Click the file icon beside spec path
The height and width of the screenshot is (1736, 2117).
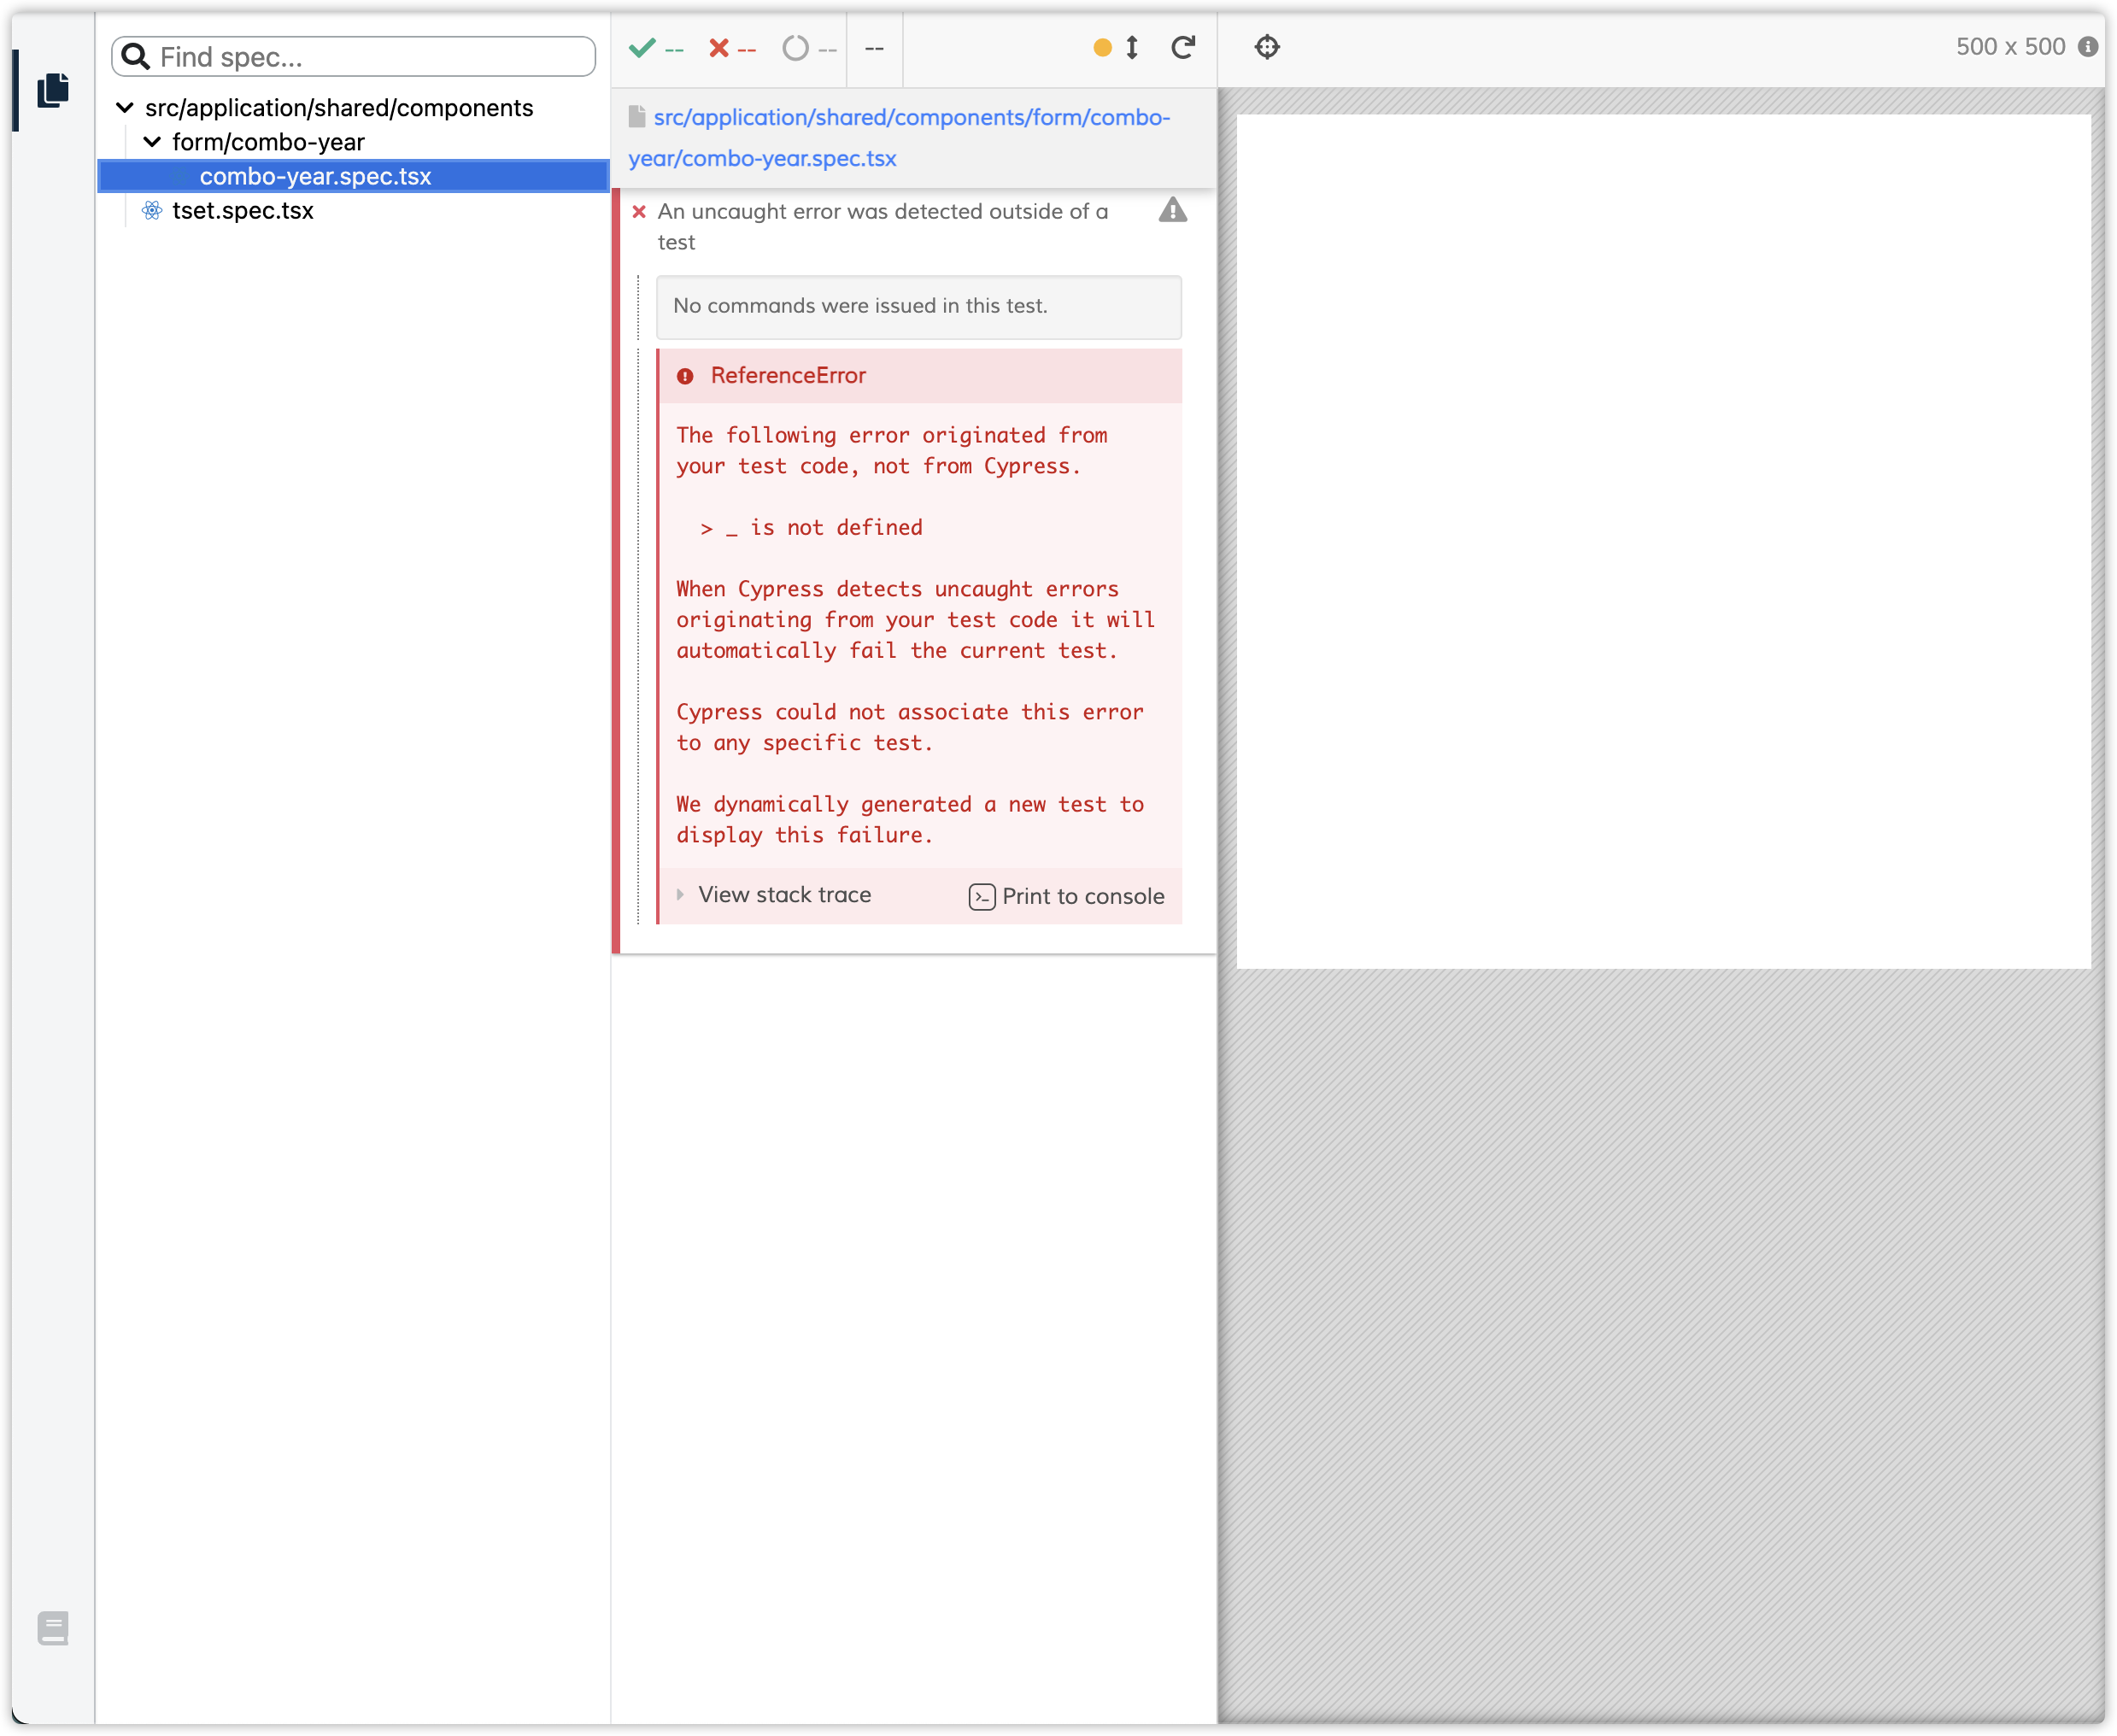[x=636, y=116]
